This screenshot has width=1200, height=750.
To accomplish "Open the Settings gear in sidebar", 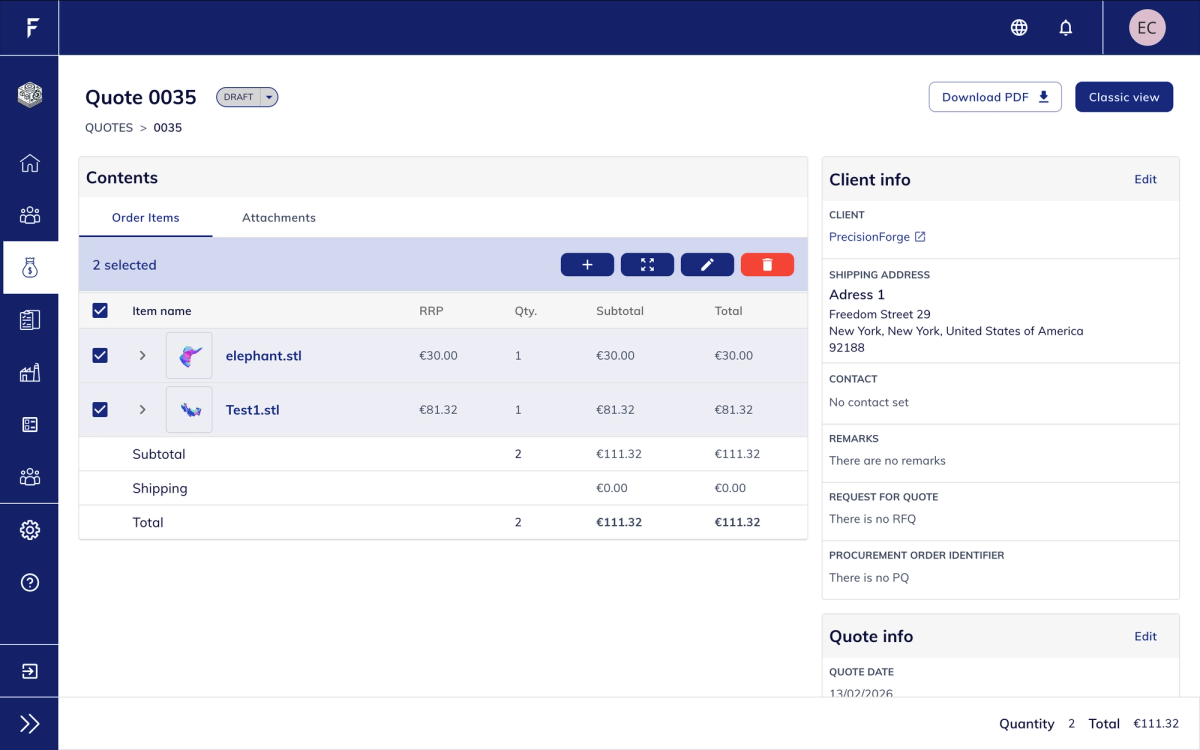I will [x=30, y=530].
